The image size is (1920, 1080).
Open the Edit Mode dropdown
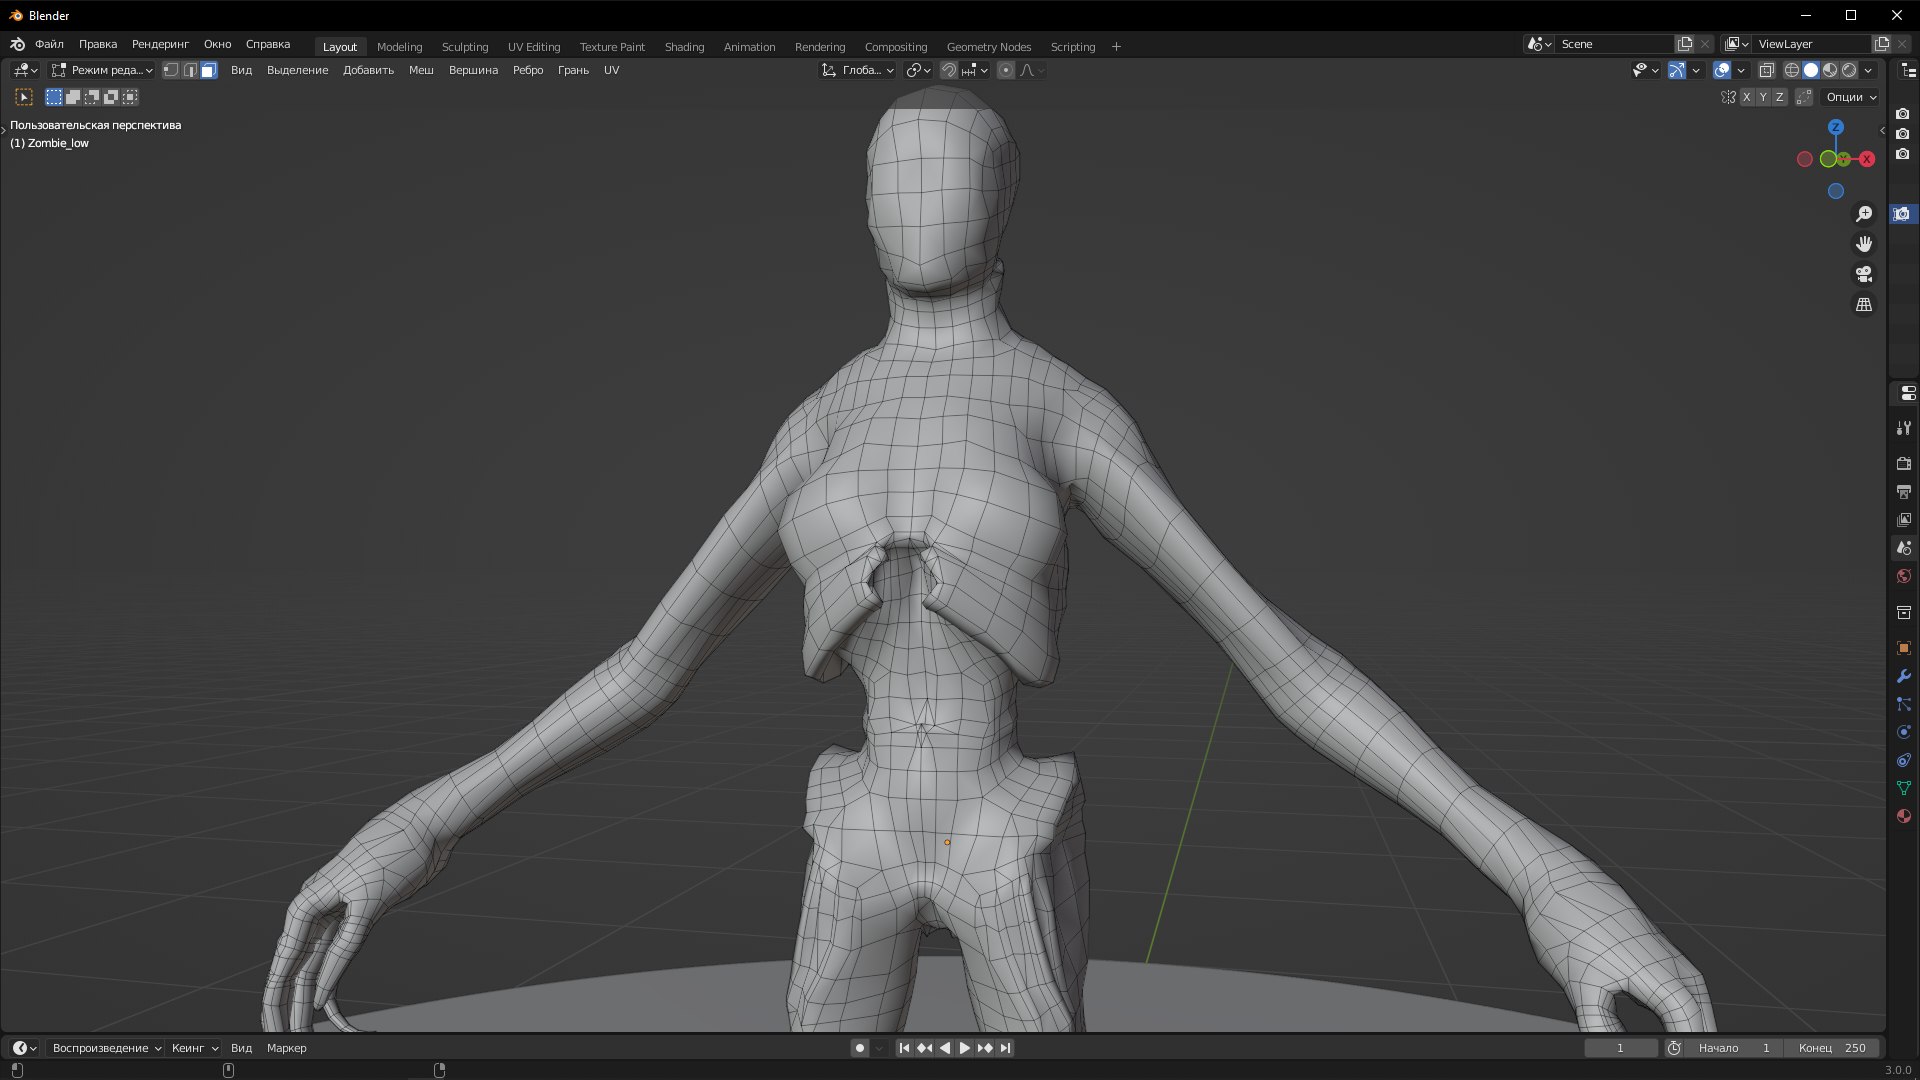click(102, 70)
